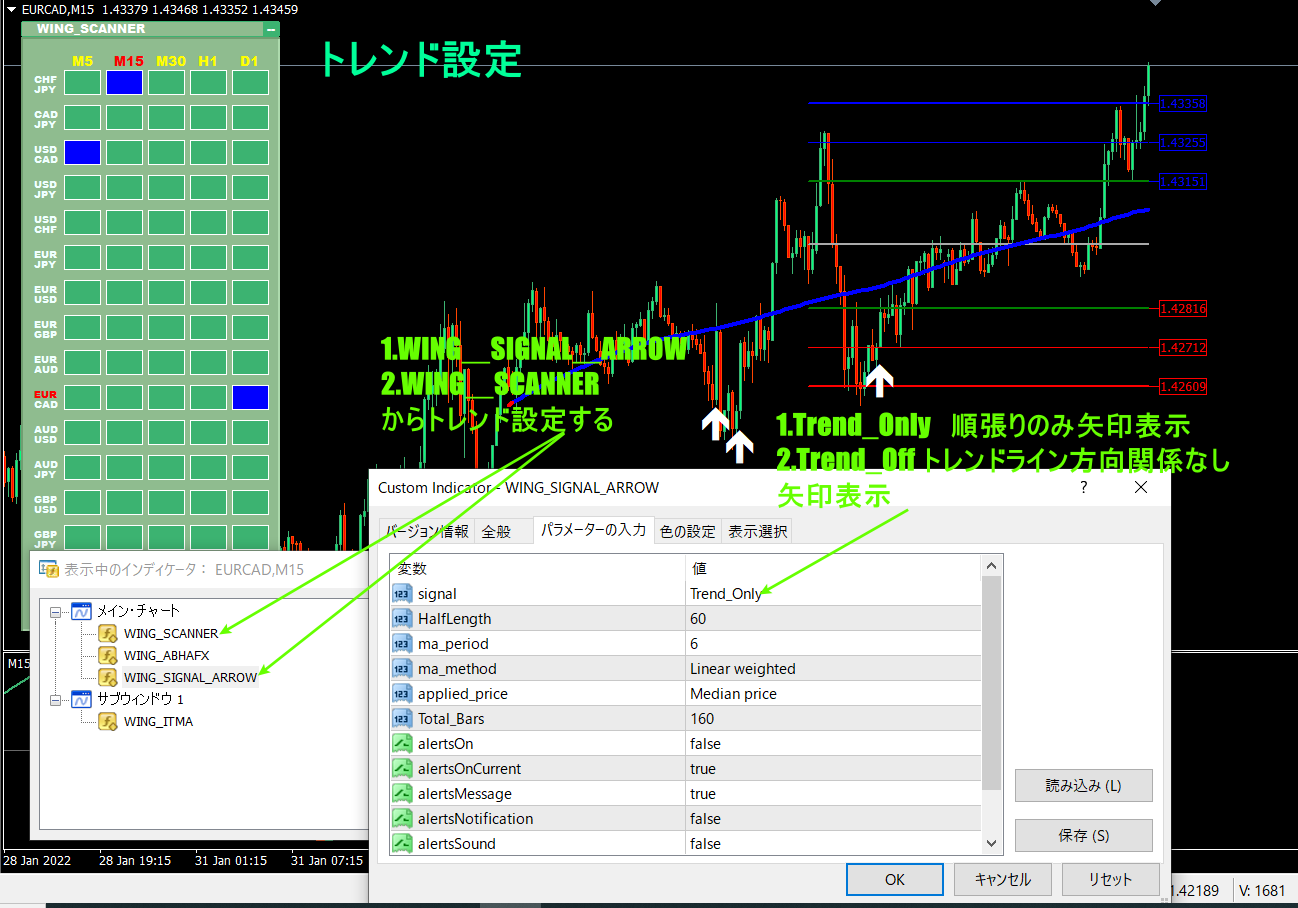Collapse the サブウィンドウ 1 tree node

click(x=56, y=699)
